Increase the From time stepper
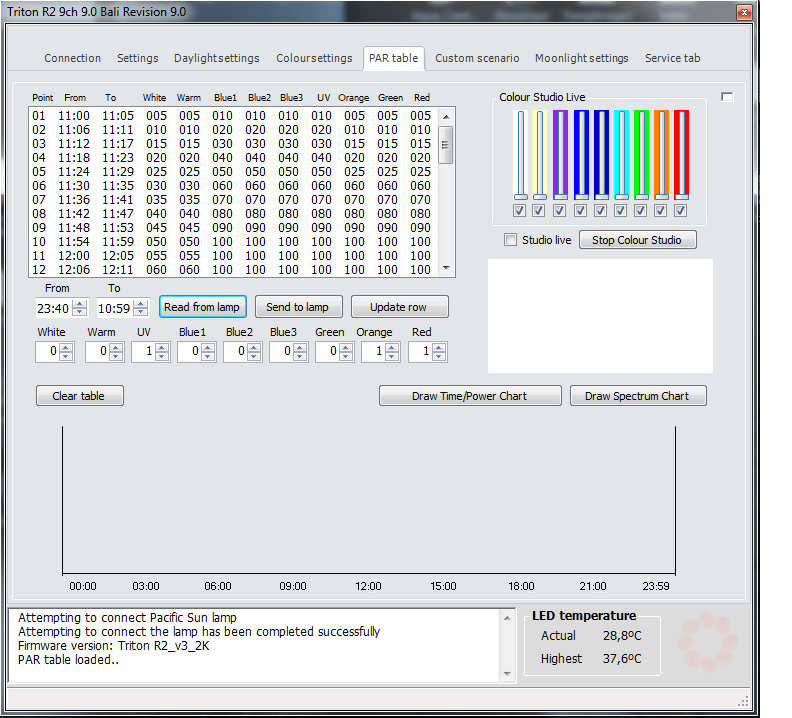Screen dimensions: 792x718 pyautogui.click(x=81, y=303)
